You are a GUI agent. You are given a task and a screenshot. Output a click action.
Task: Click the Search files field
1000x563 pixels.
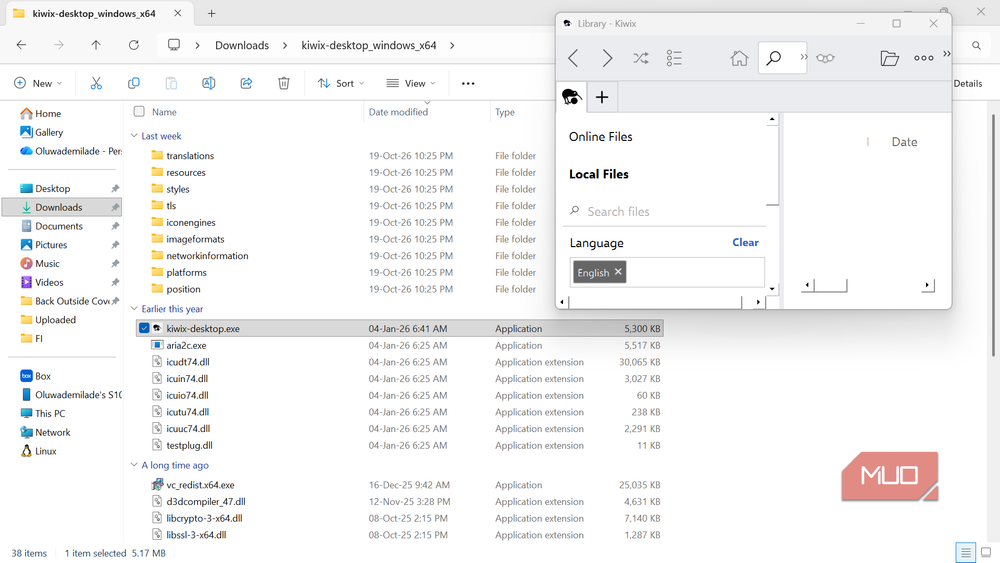pos(667,212)
